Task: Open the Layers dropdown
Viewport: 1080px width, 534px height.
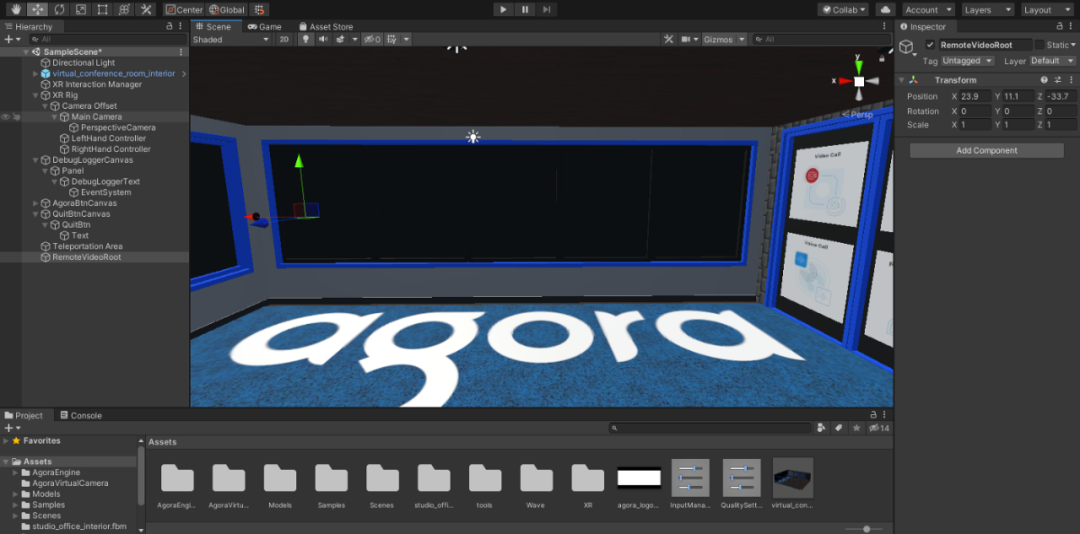Action: [x=988, y=10]
